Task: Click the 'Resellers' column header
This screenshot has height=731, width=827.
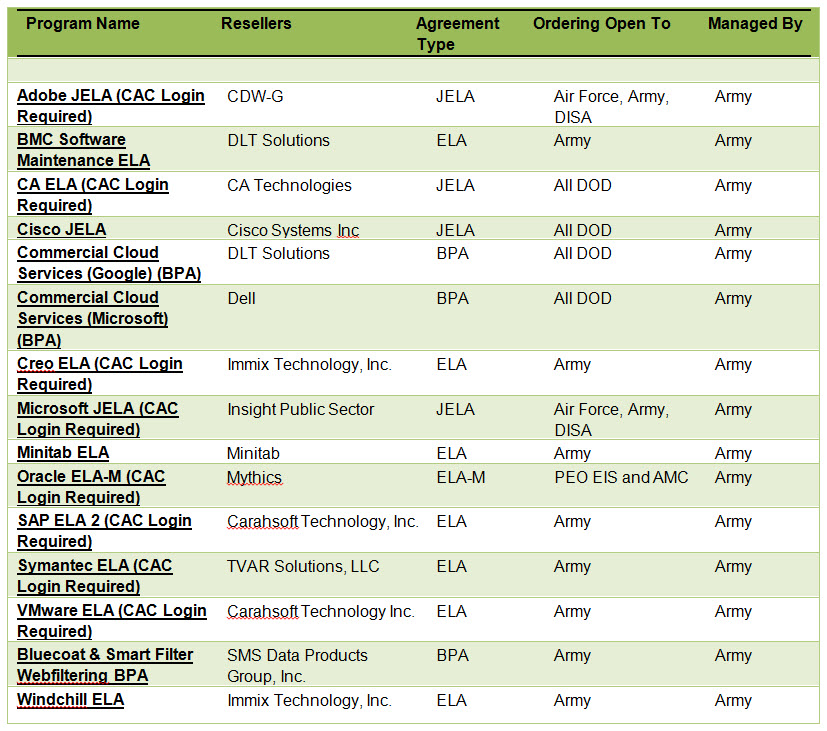Action: pos(256,24)
